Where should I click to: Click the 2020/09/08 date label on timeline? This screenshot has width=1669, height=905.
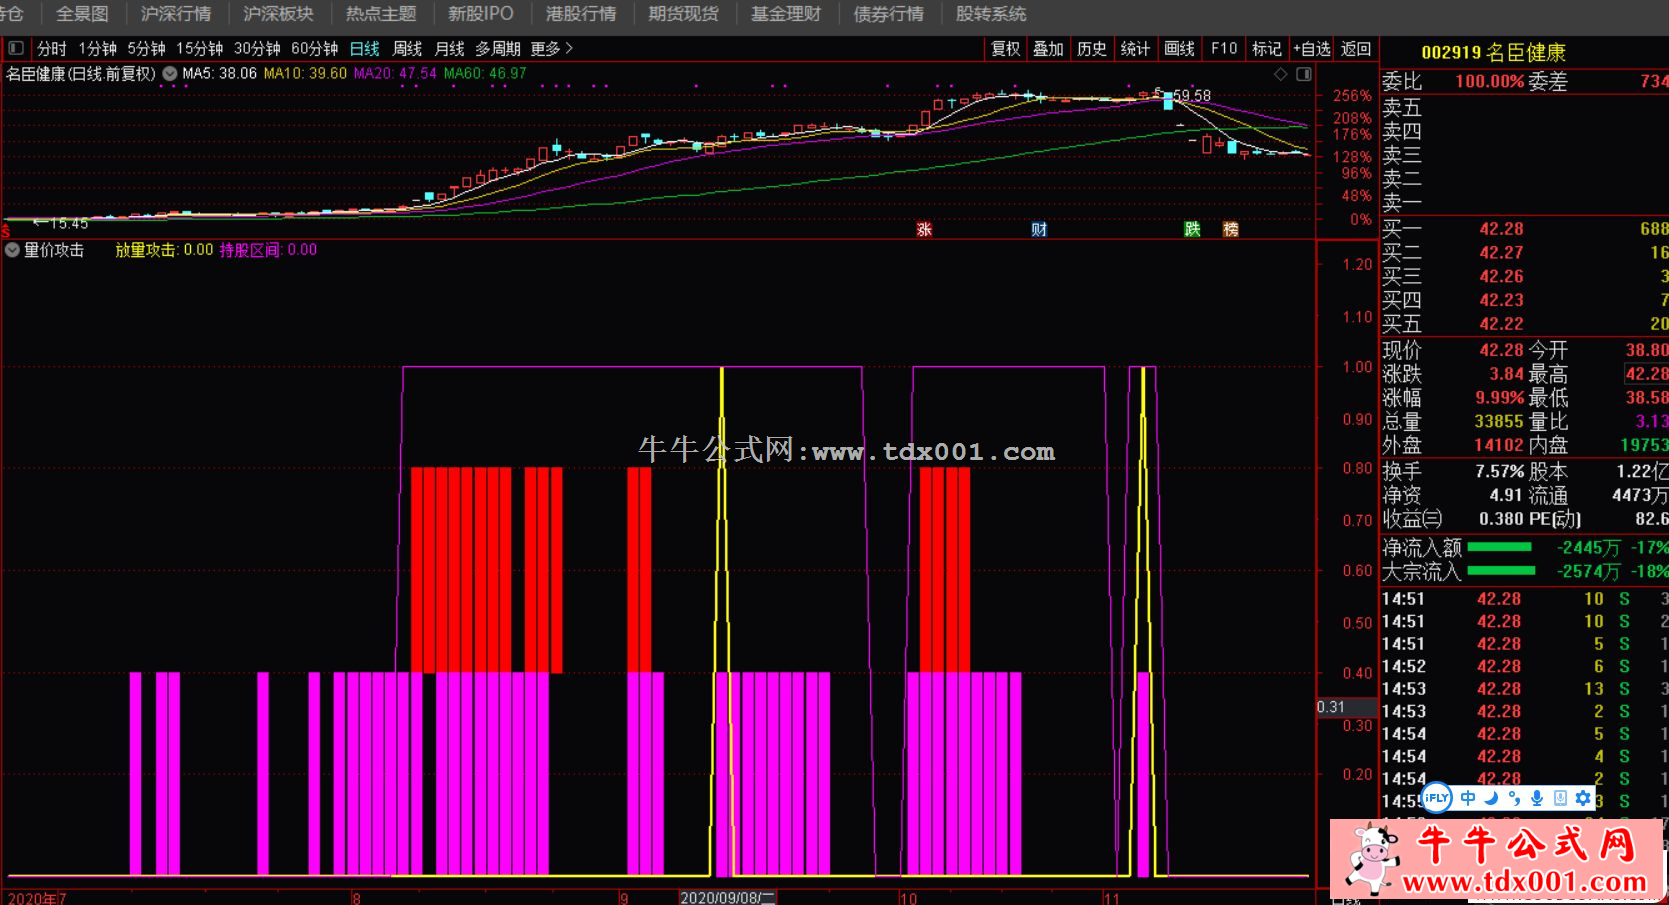point(727,898)
